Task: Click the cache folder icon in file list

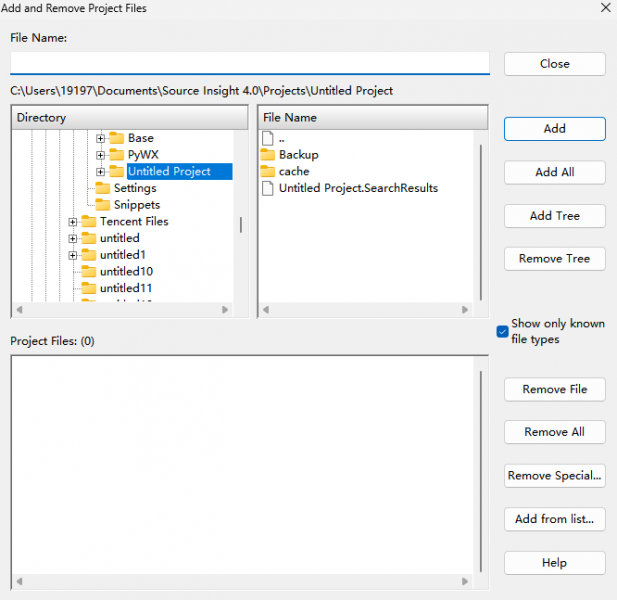Action: click(268, 171)
